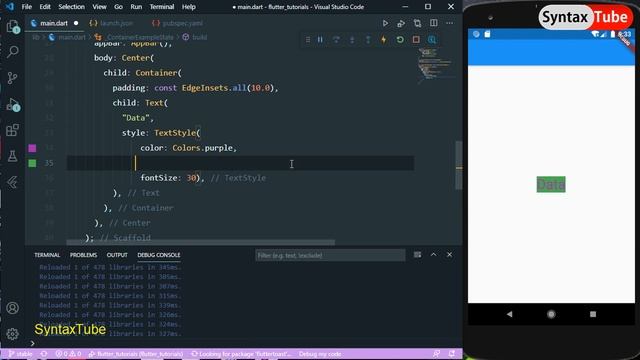The height and width of the screenshot is (360, 640).
Task: Open the Search view in activity bar
Action: (x=13, y=52)
